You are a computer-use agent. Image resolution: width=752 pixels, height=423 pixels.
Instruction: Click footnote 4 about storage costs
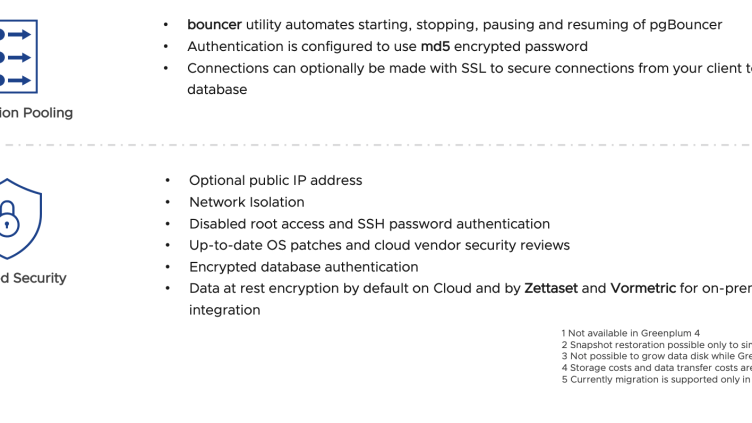click(x=656, y=368)
